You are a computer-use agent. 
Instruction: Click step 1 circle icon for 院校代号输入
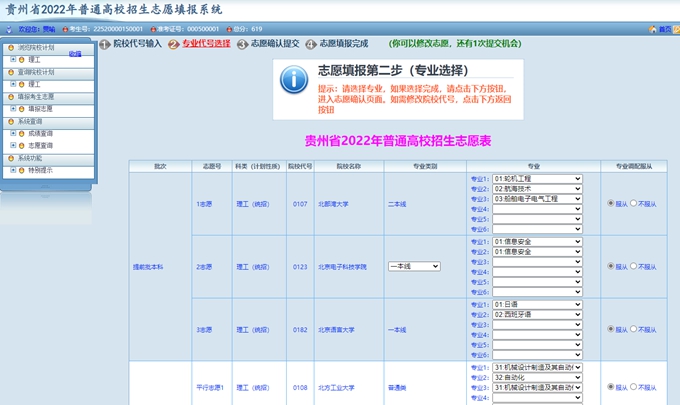click(x=105, y=44)
